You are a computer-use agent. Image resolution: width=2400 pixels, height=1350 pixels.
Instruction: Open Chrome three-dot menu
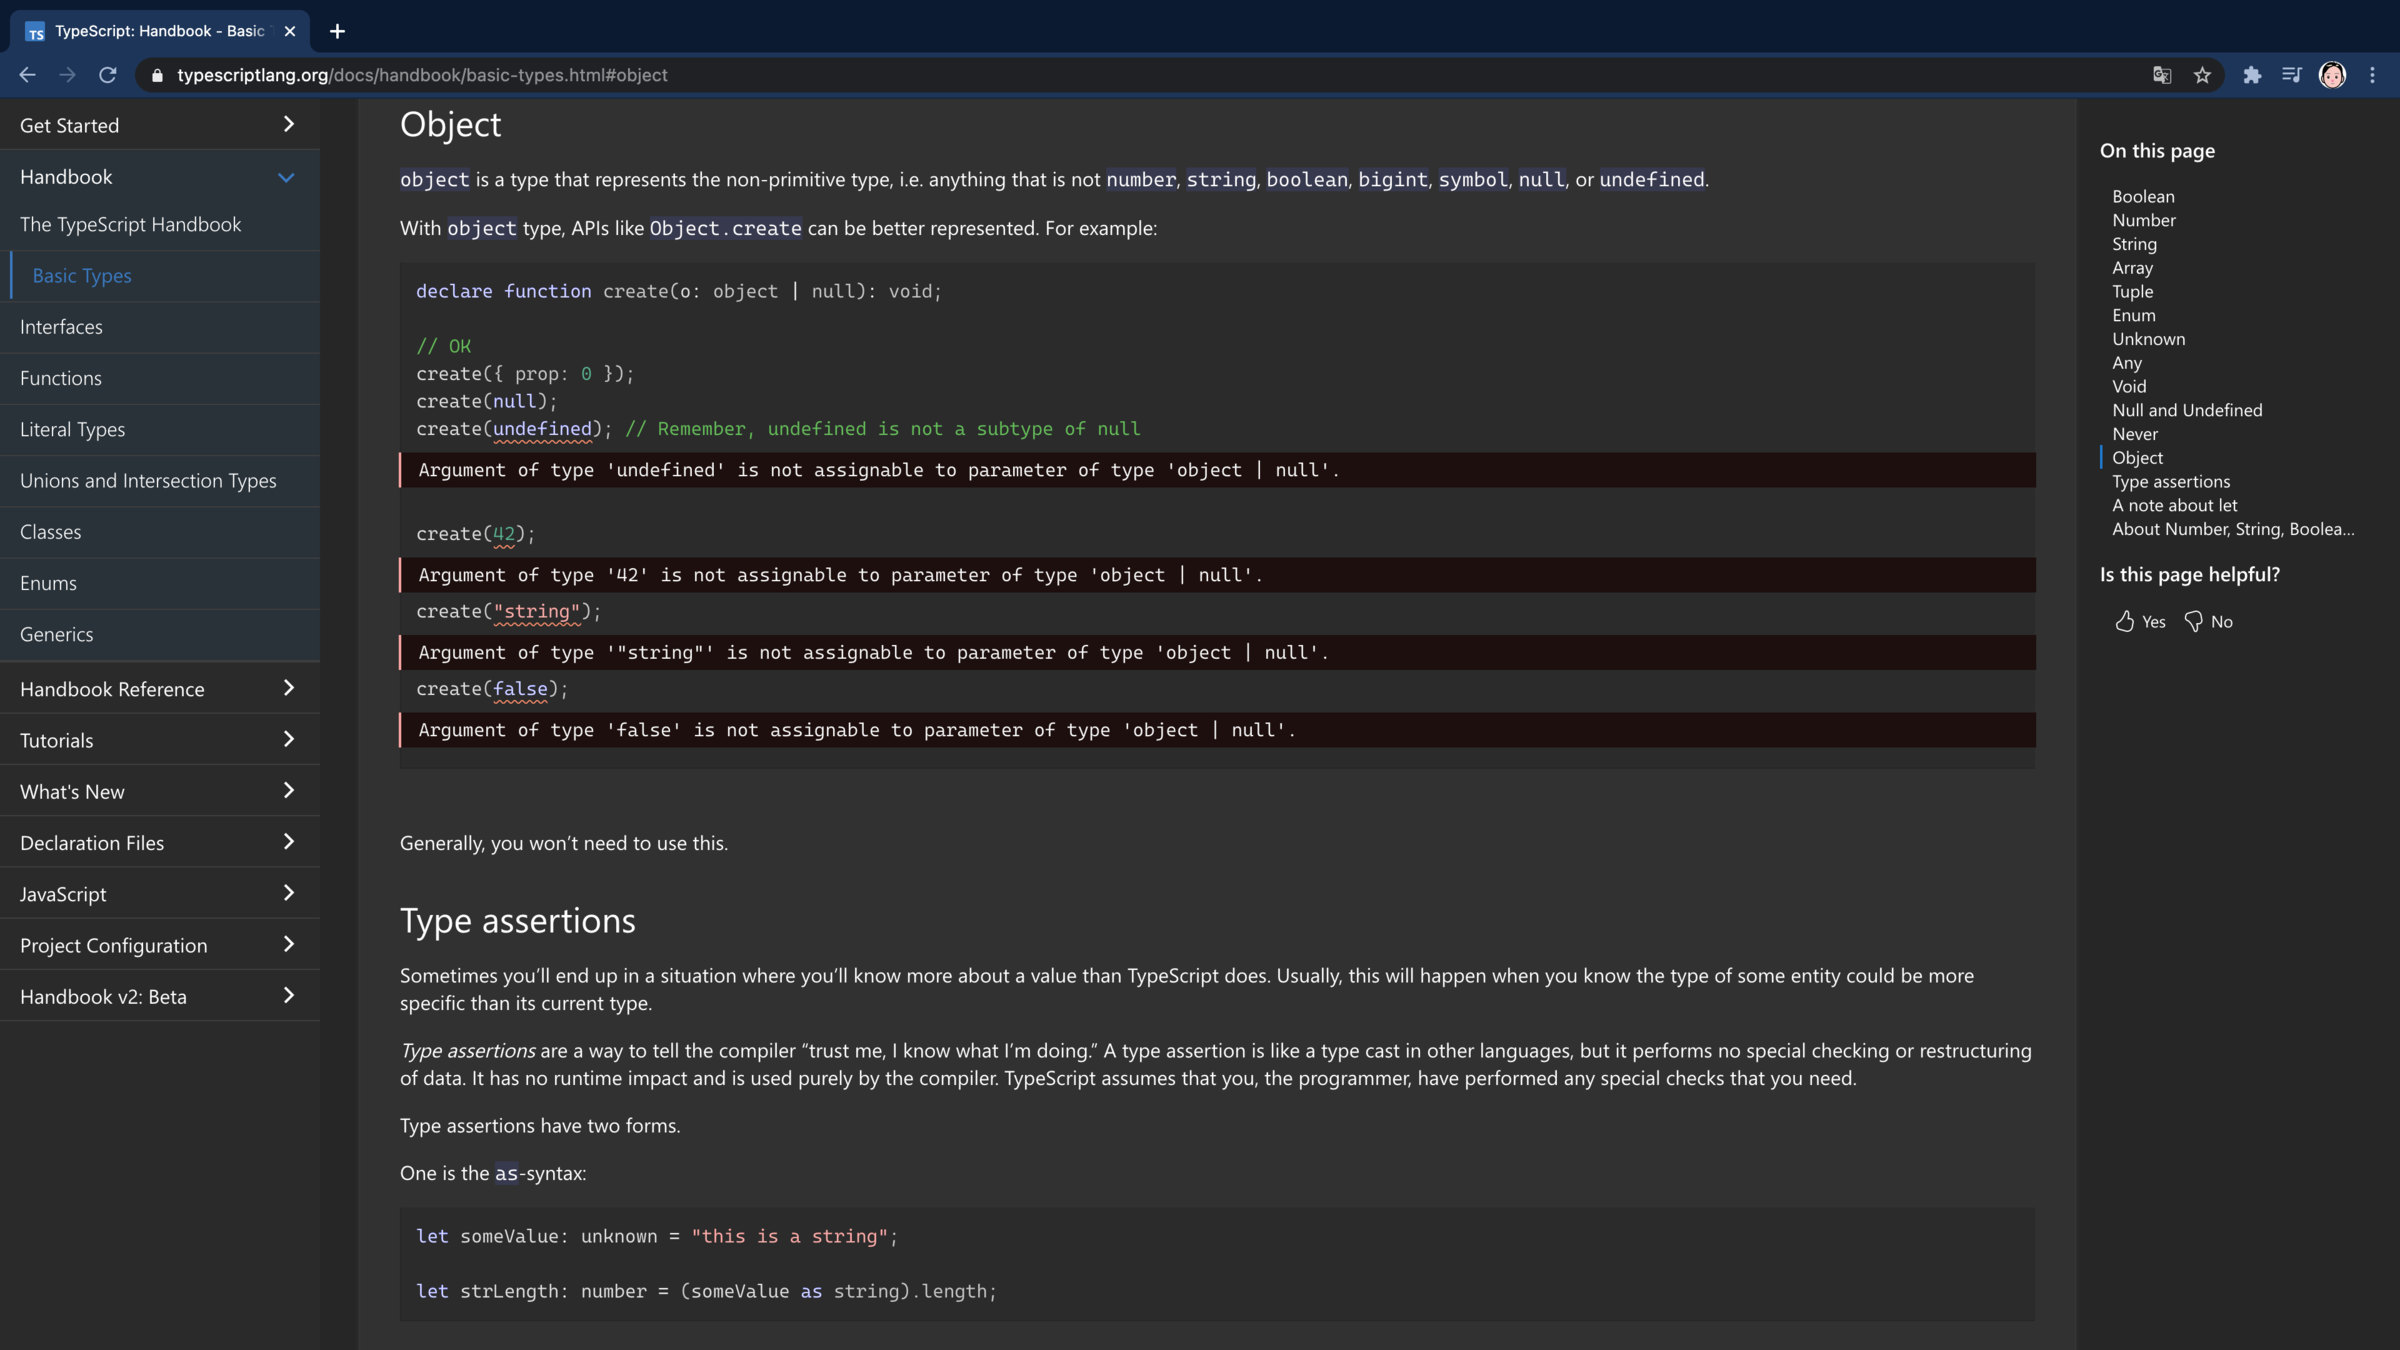coord(2372,75)
